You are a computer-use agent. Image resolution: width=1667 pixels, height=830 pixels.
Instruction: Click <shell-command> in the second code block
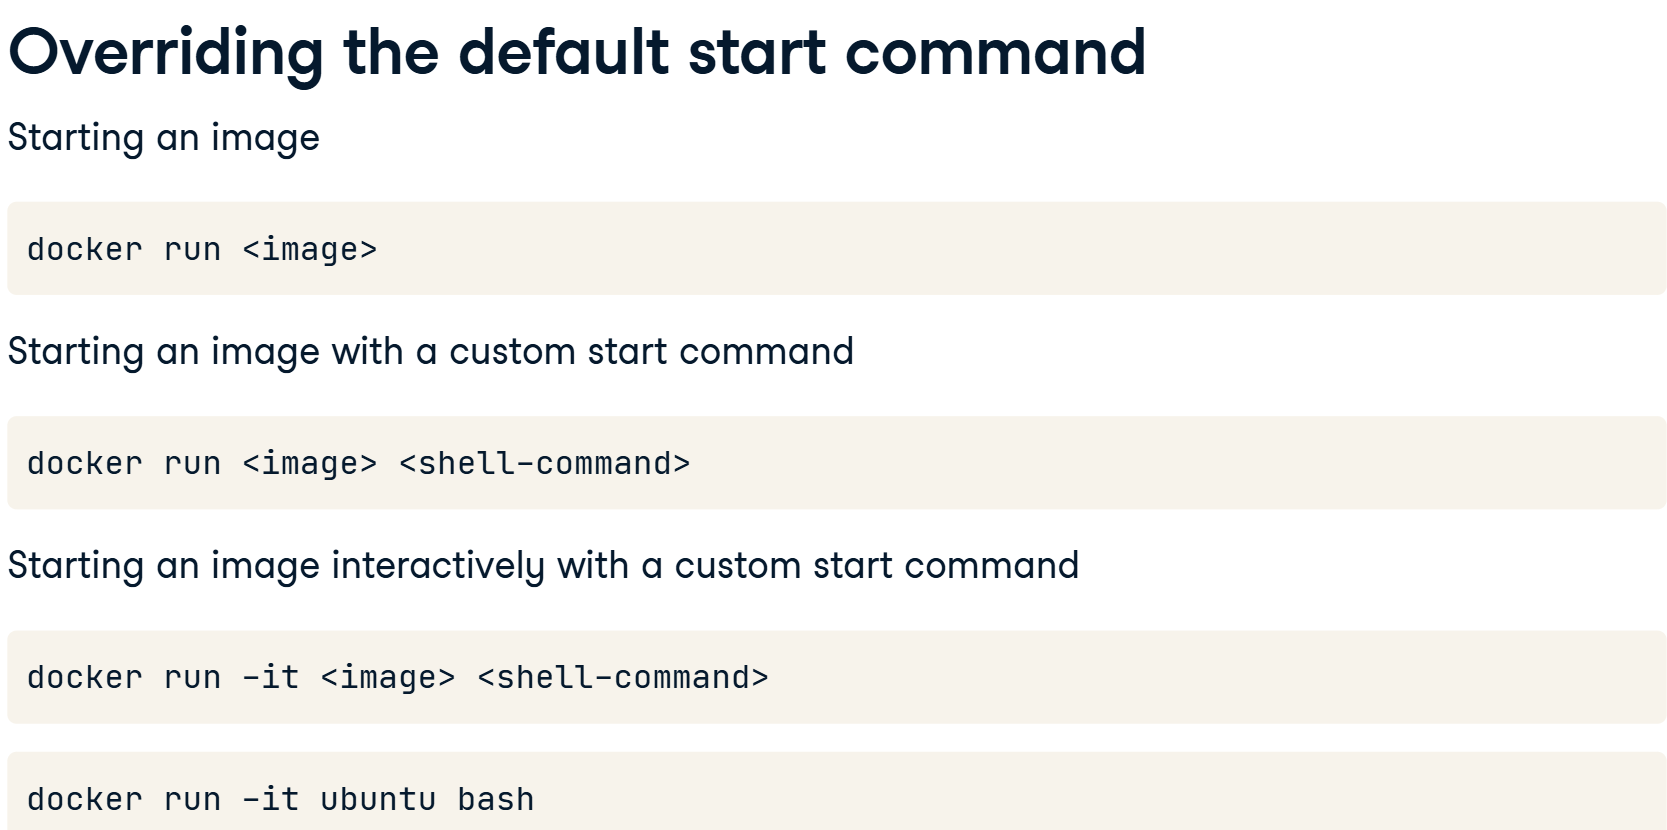pos(545,463)
